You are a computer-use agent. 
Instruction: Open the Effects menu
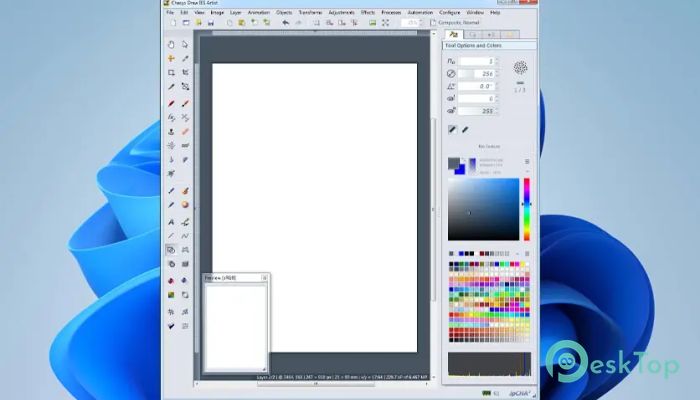368,12
